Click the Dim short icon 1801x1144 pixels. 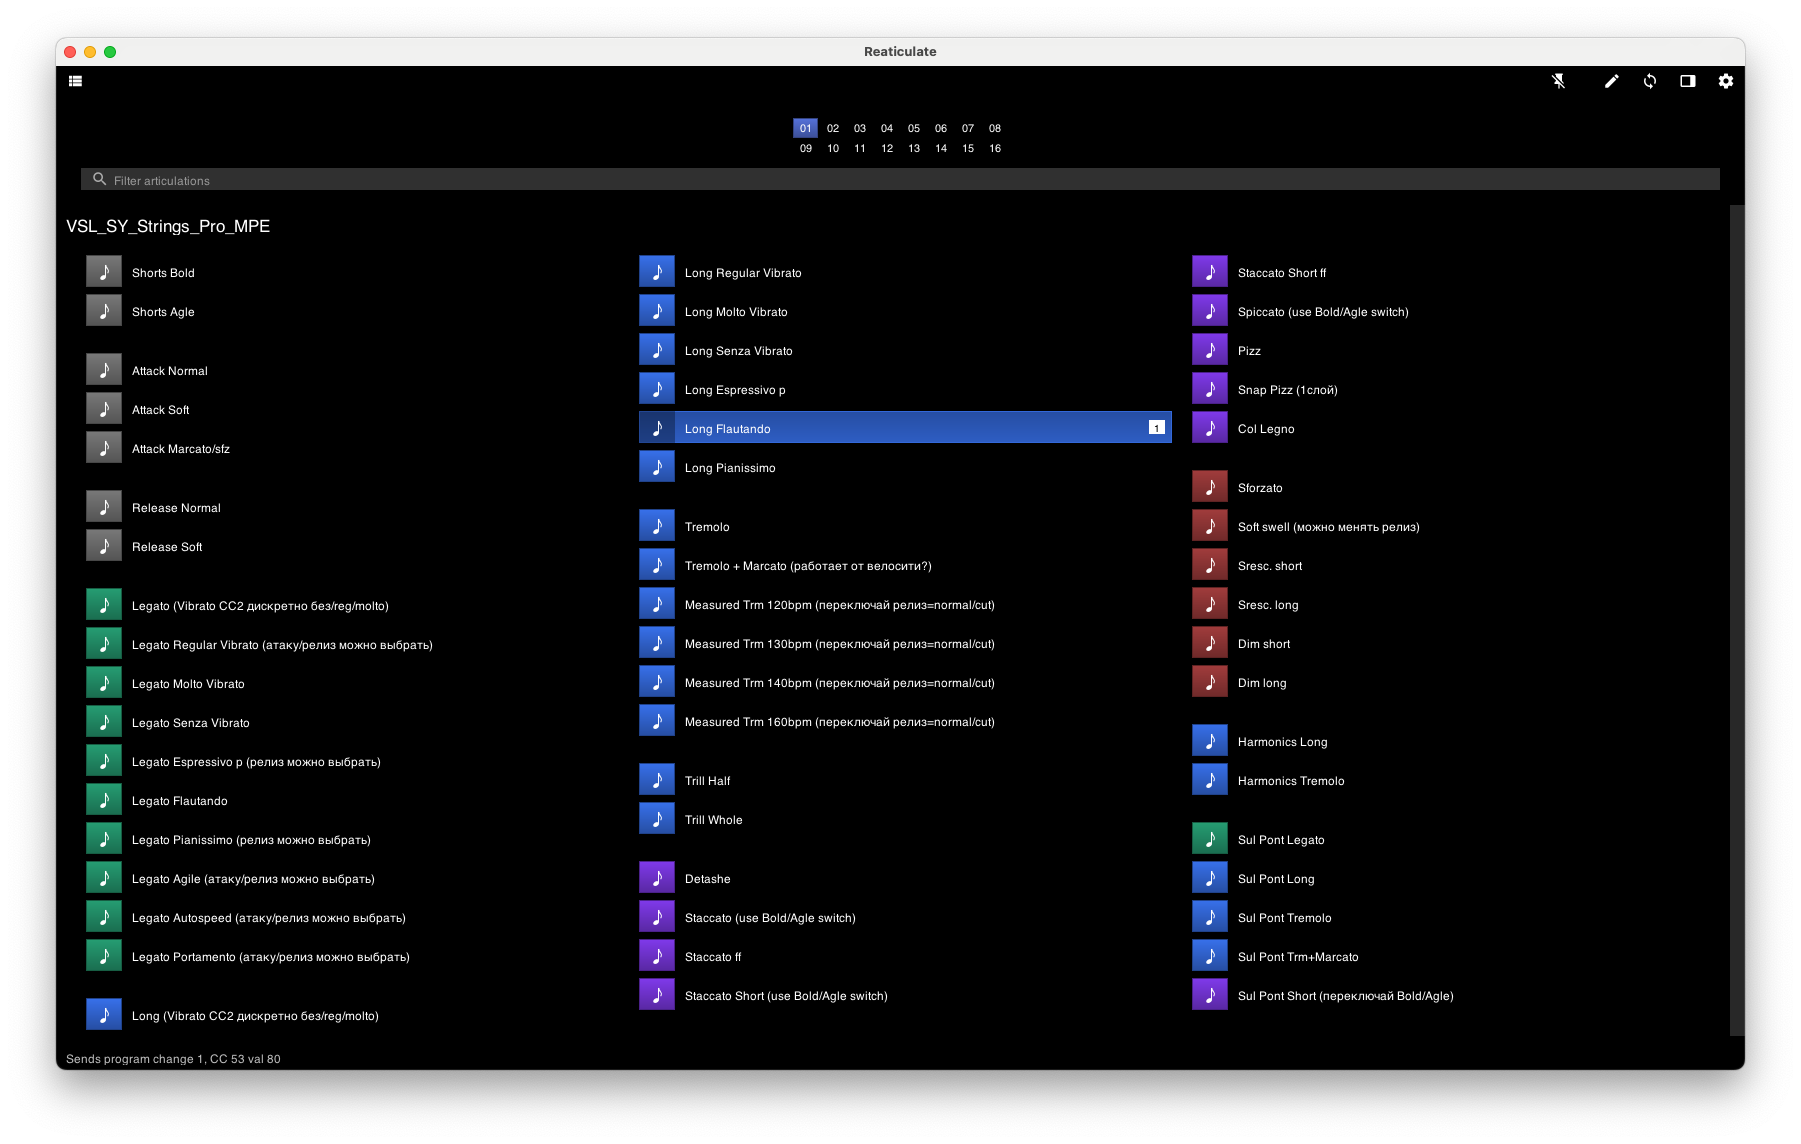coord(1210,643)
